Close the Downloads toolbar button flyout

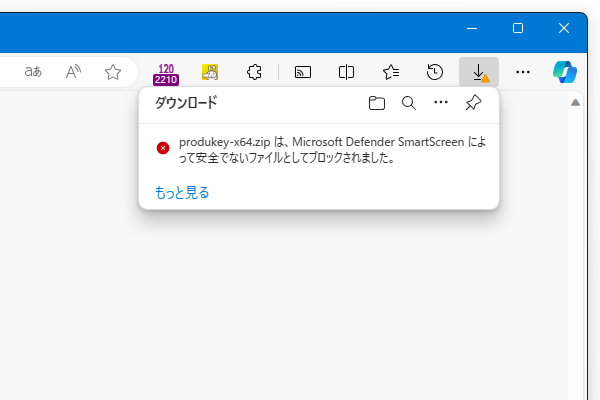(479, 72)
